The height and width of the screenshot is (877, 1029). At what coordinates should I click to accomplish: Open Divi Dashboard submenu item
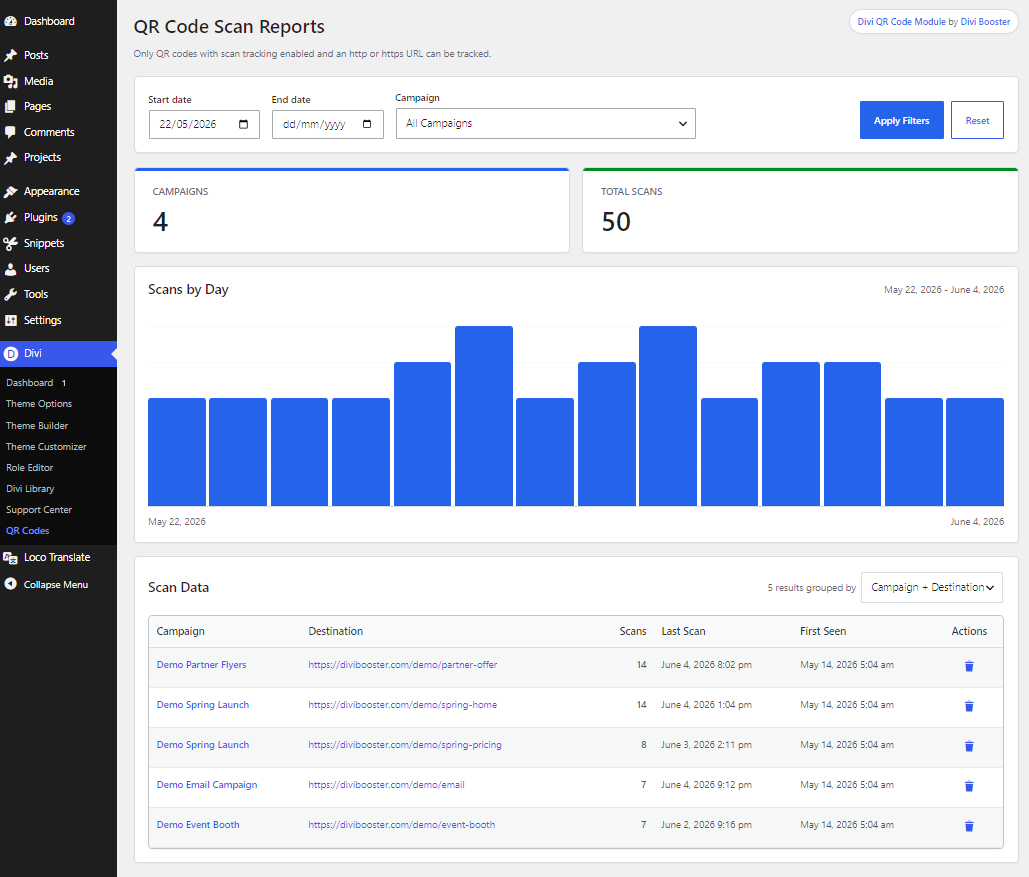(30, 383)
